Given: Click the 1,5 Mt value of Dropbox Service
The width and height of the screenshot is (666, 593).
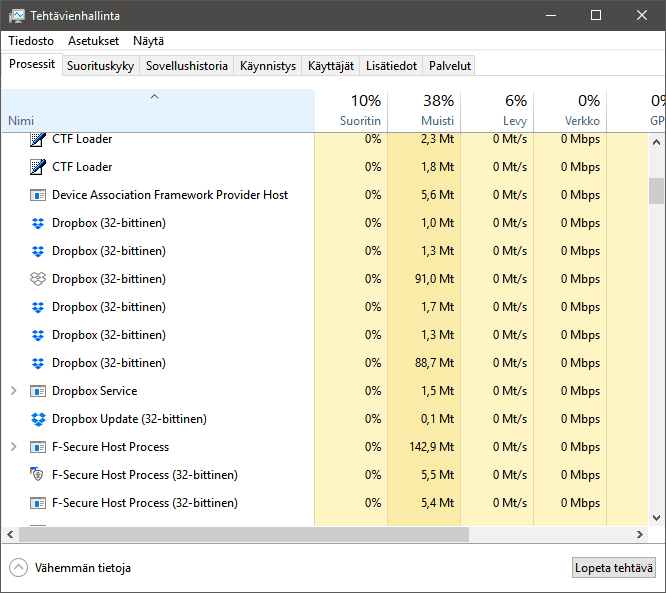Looking at the screenshot, I should point(437,391).
